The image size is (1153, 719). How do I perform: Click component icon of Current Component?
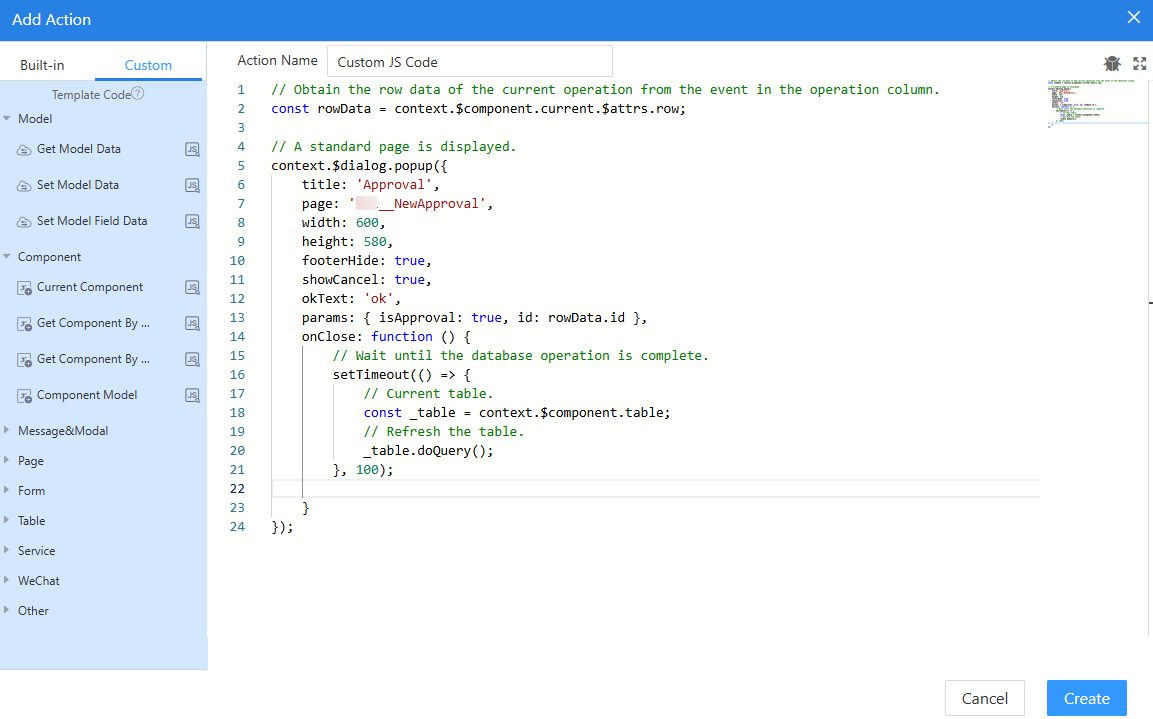coord(24,288)
